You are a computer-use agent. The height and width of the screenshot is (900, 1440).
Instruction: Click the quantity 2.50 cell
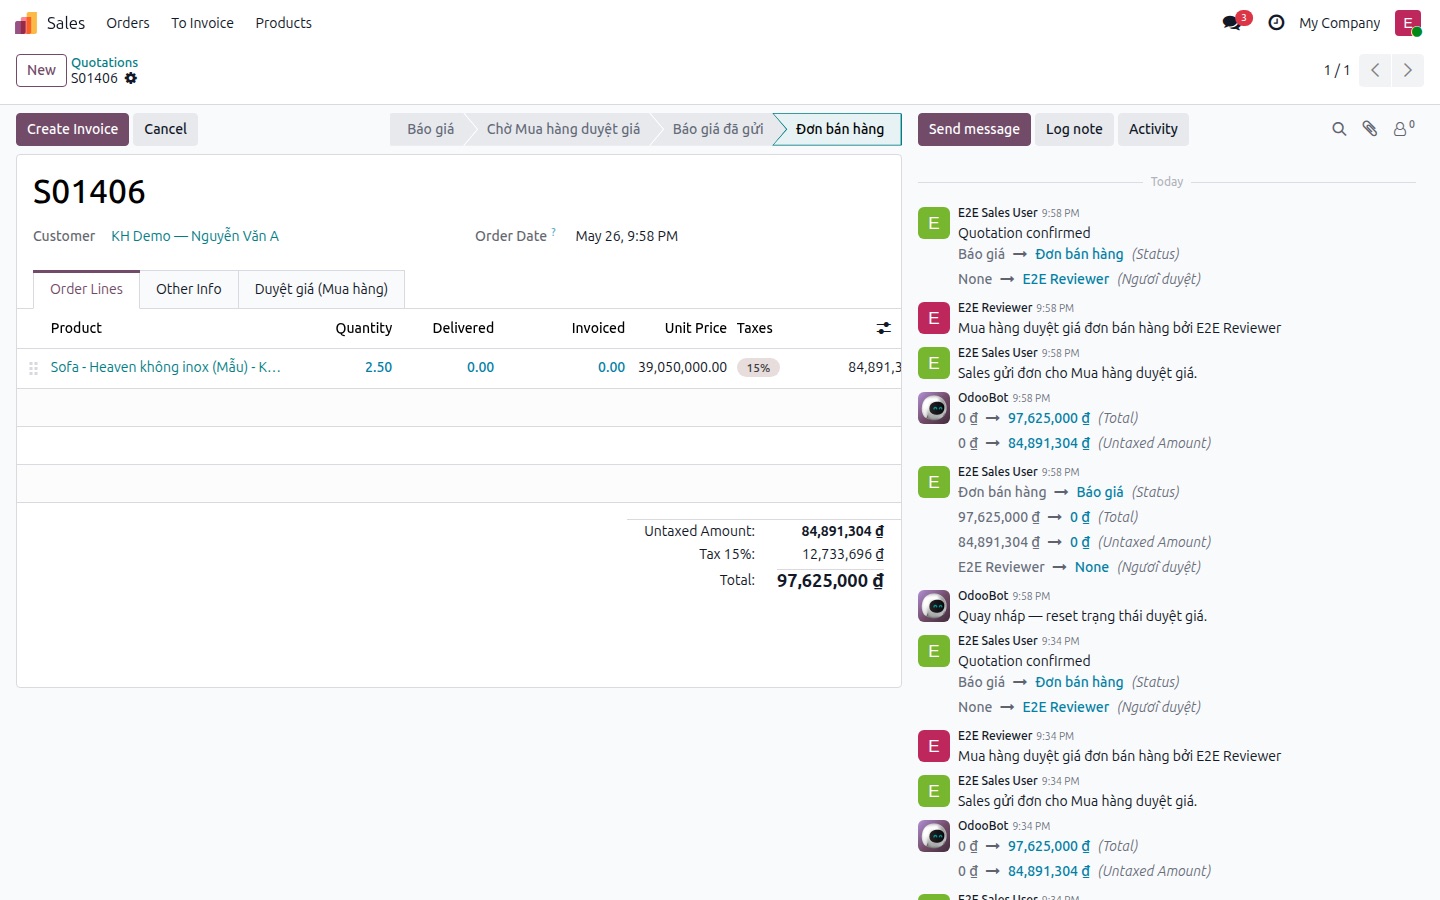[378, 367]
